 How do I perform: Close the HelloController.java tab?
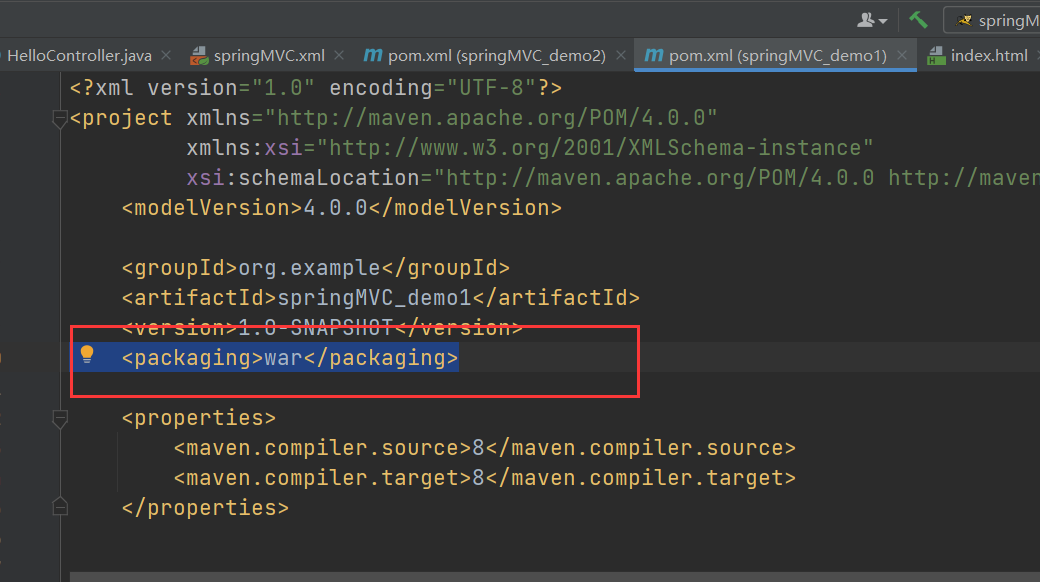click(x=166, y=55)
